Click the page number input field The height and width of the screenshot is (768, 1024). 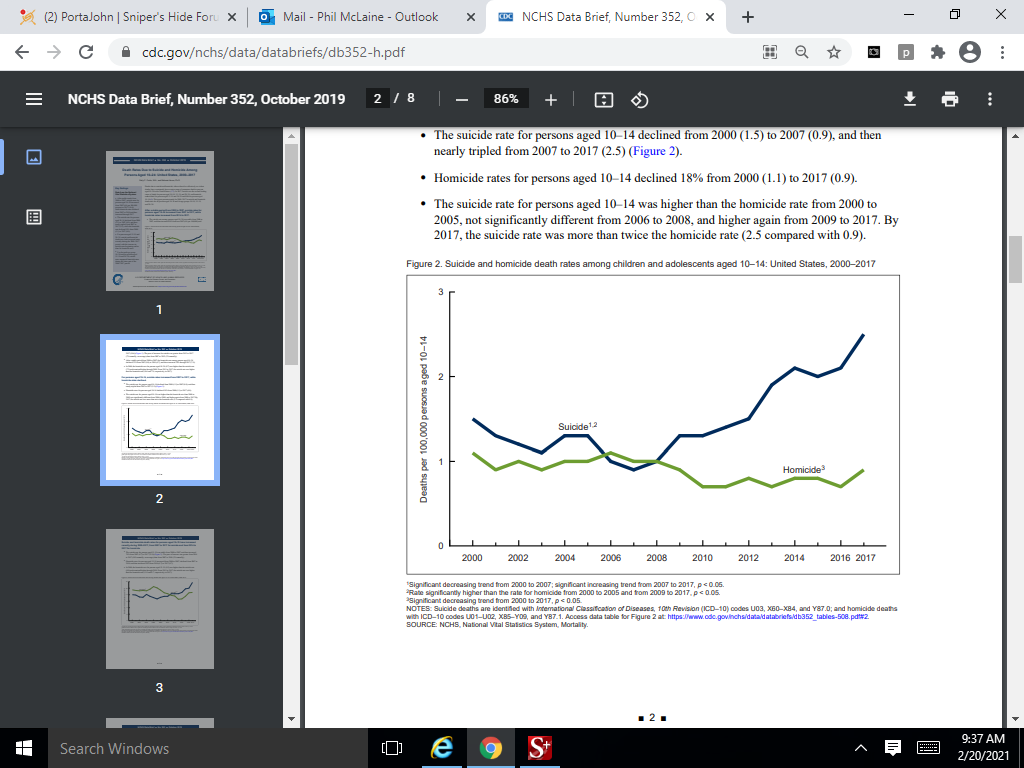(x=377, y=99)
